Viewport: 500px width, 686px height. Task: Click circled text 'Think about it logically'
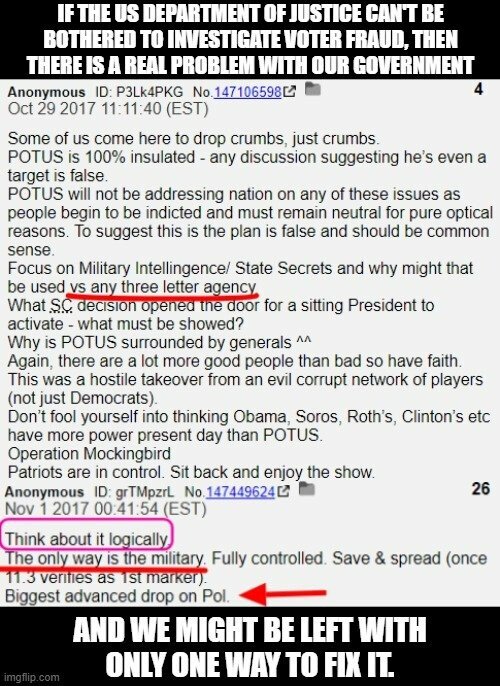87,539
